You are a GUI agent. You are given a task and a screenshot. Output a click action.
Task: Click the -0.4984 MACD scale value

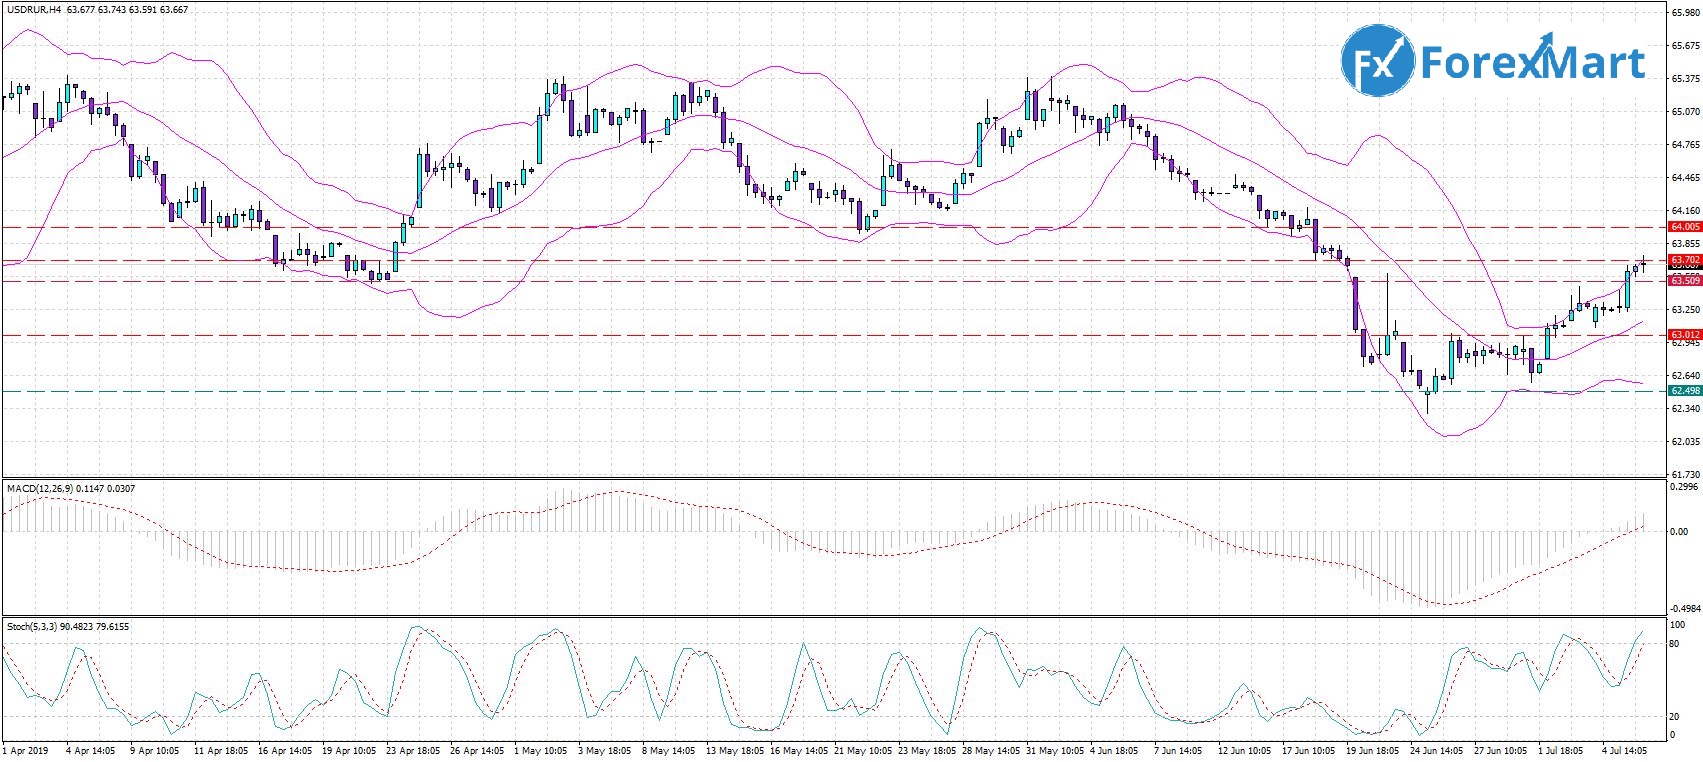pyautogui.click(x=1685, y=608)
